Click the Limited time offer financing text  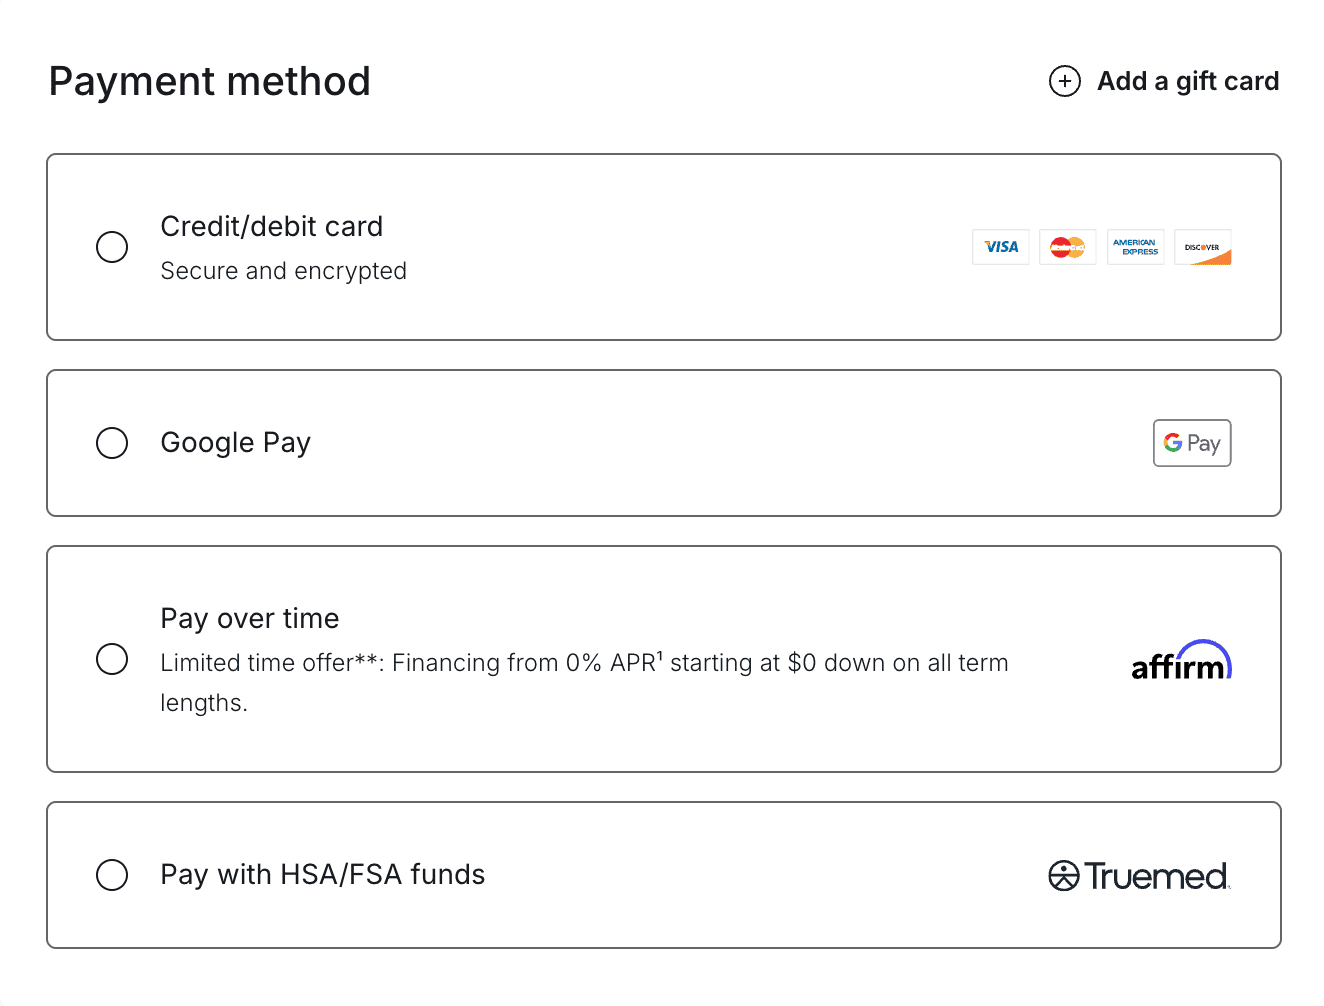click(584, 663)
